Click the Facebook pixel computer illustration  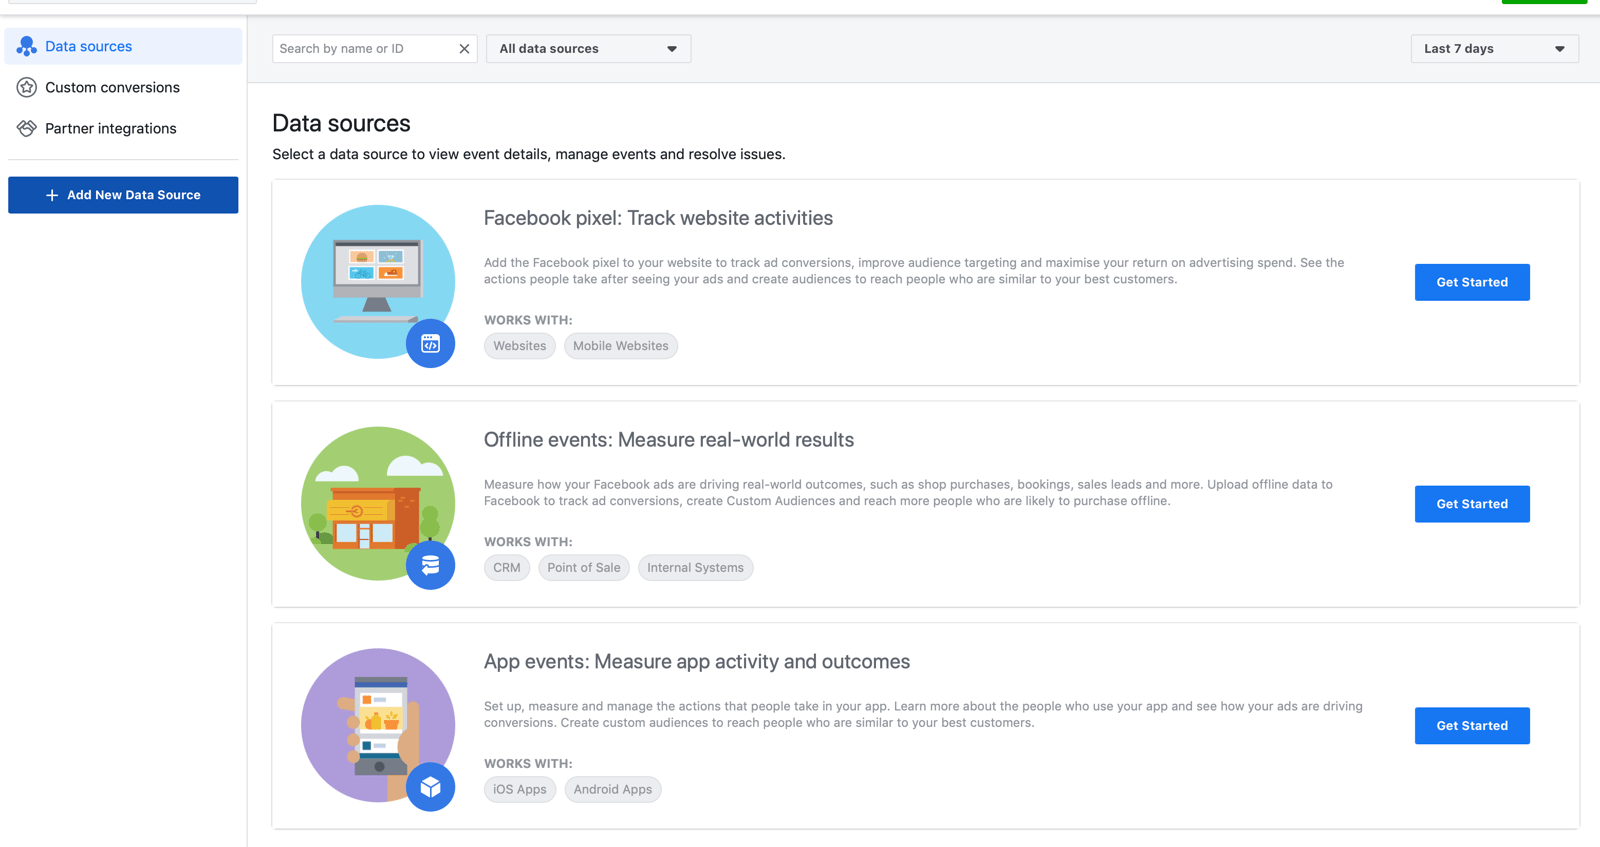coord(378,280)
